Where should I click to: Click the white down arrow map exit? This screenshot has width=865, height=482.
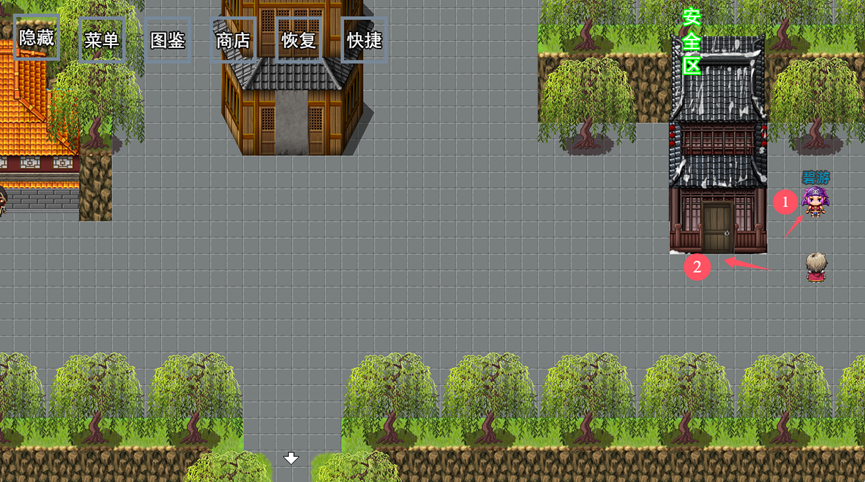291,458
